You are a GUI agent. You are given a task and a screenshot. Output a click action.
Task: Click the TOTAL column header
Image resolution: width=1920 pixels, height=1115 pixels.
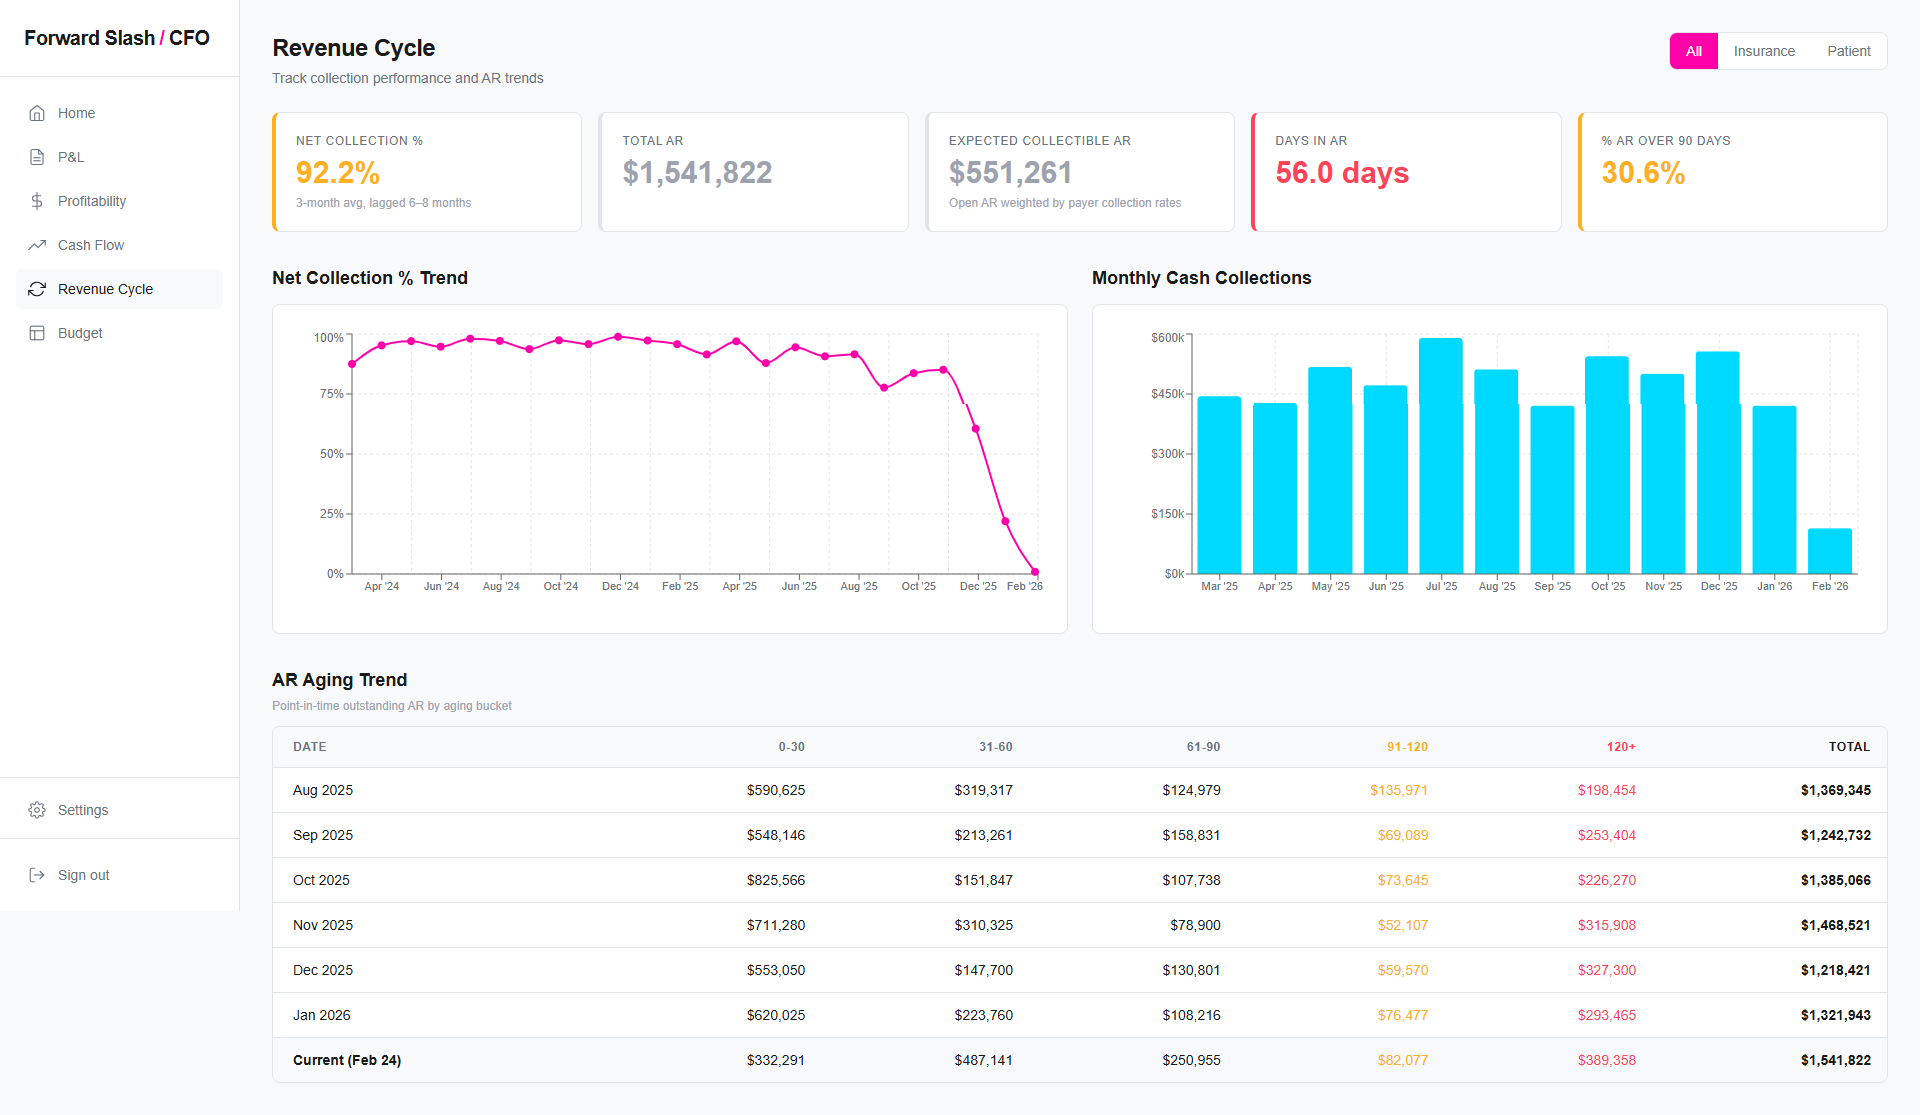(x=1849, y=747)
